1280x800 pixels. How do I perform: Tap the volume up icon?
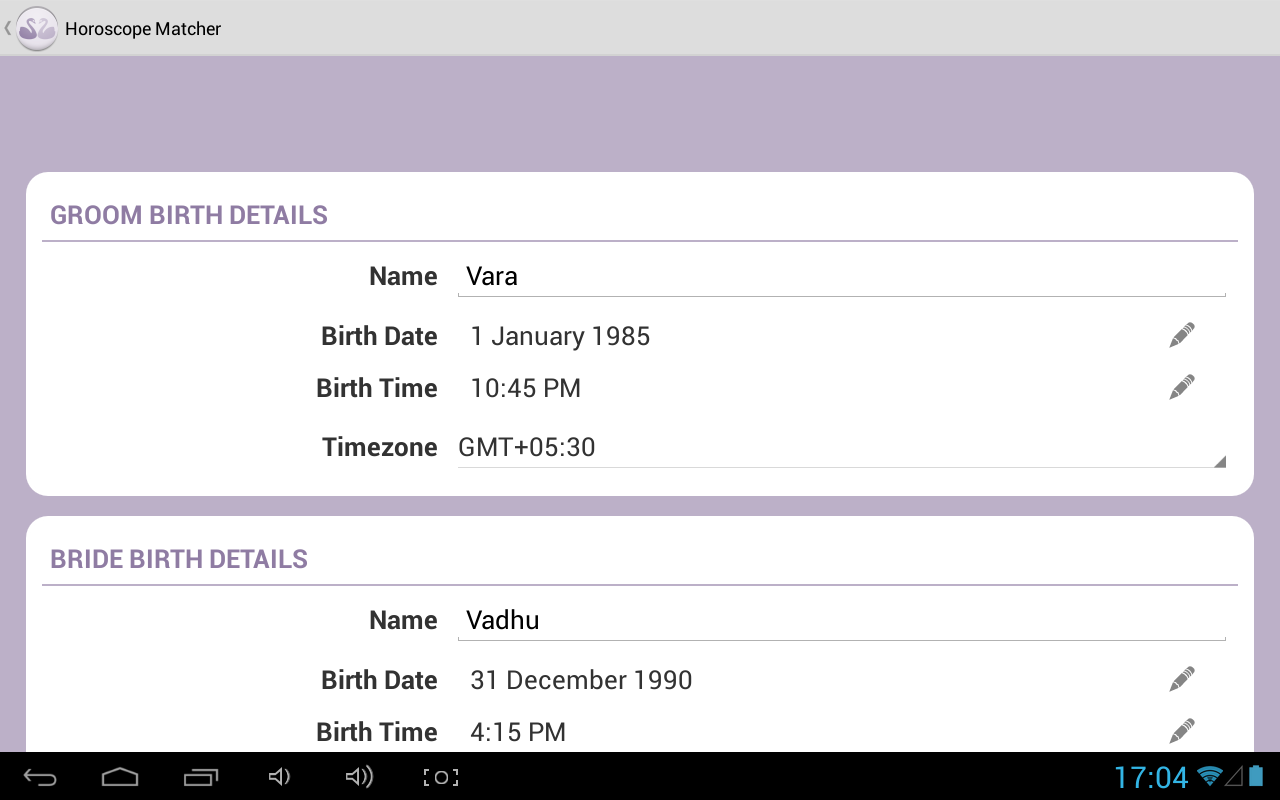point(359,777)
